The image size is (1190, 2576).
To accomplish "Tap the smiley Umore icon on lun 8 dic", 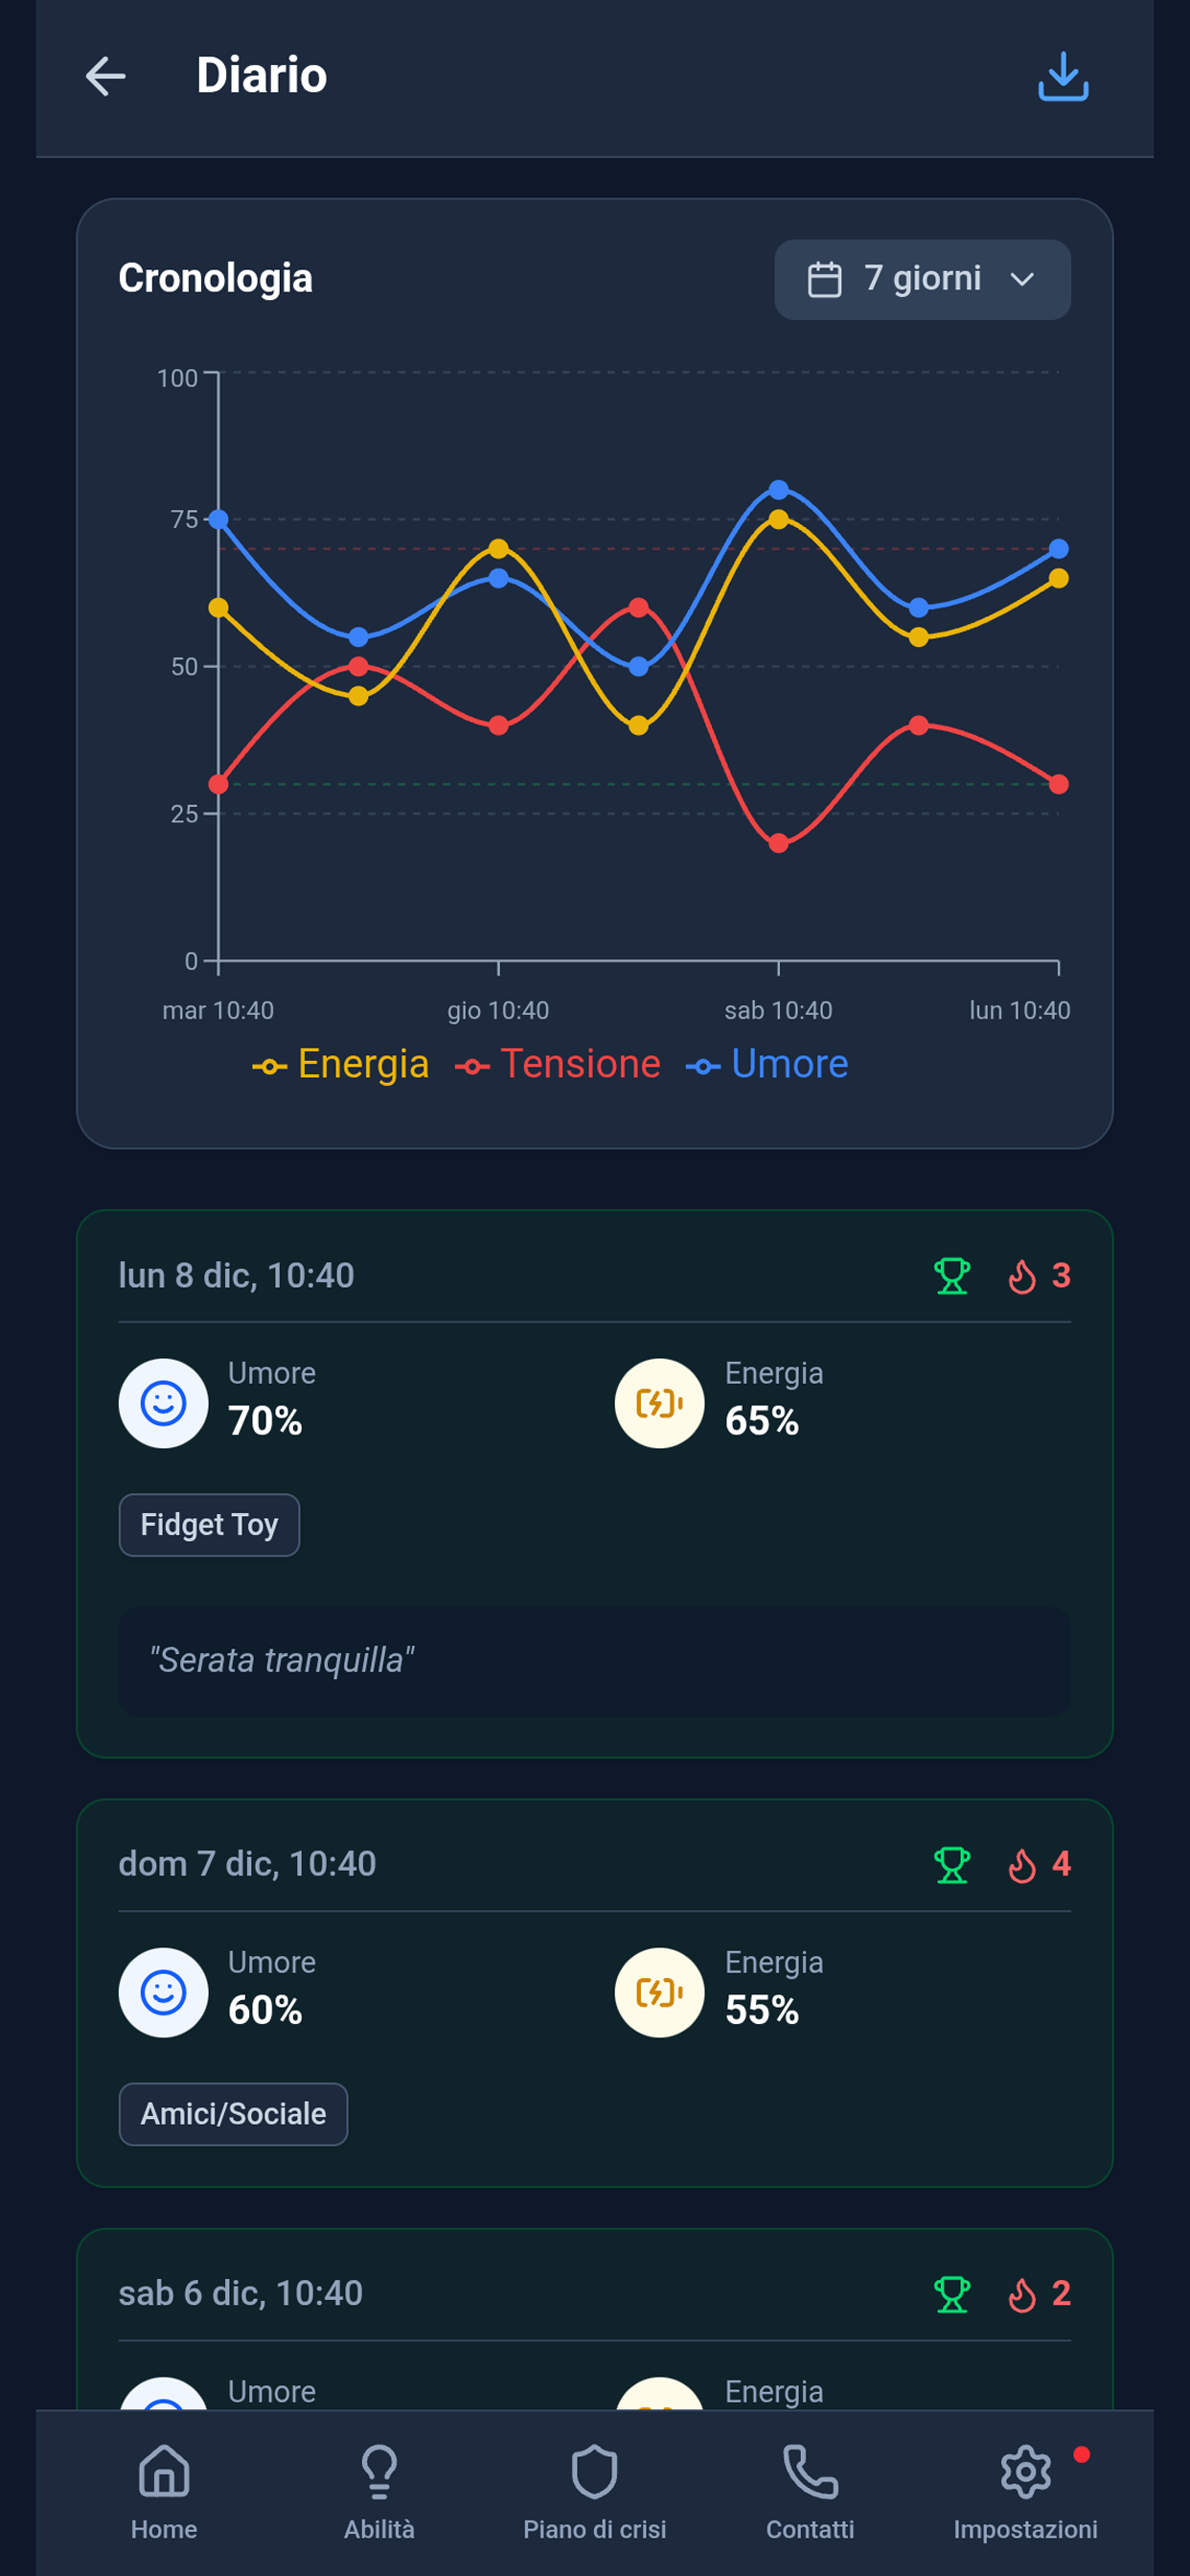I will (163, 1403).
